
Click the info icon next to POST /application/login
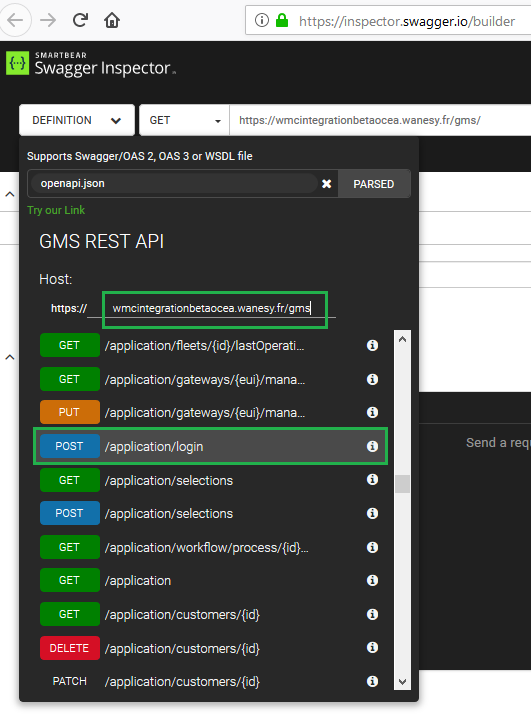pos(372,446)
